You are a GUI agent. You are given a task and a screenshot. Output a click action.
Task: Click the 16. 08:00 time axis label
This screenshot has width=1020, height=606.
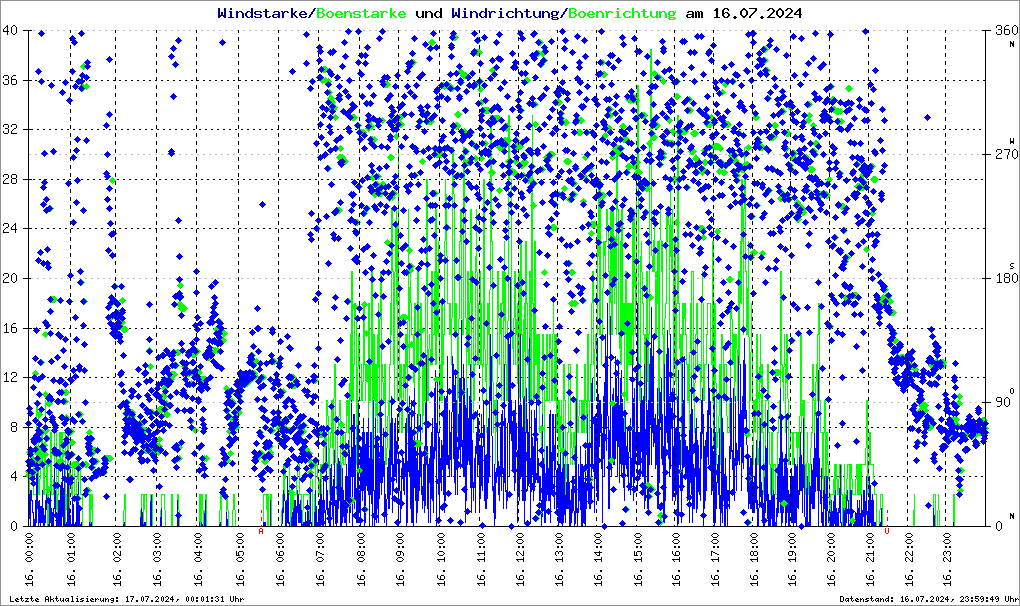coord(360,559)
